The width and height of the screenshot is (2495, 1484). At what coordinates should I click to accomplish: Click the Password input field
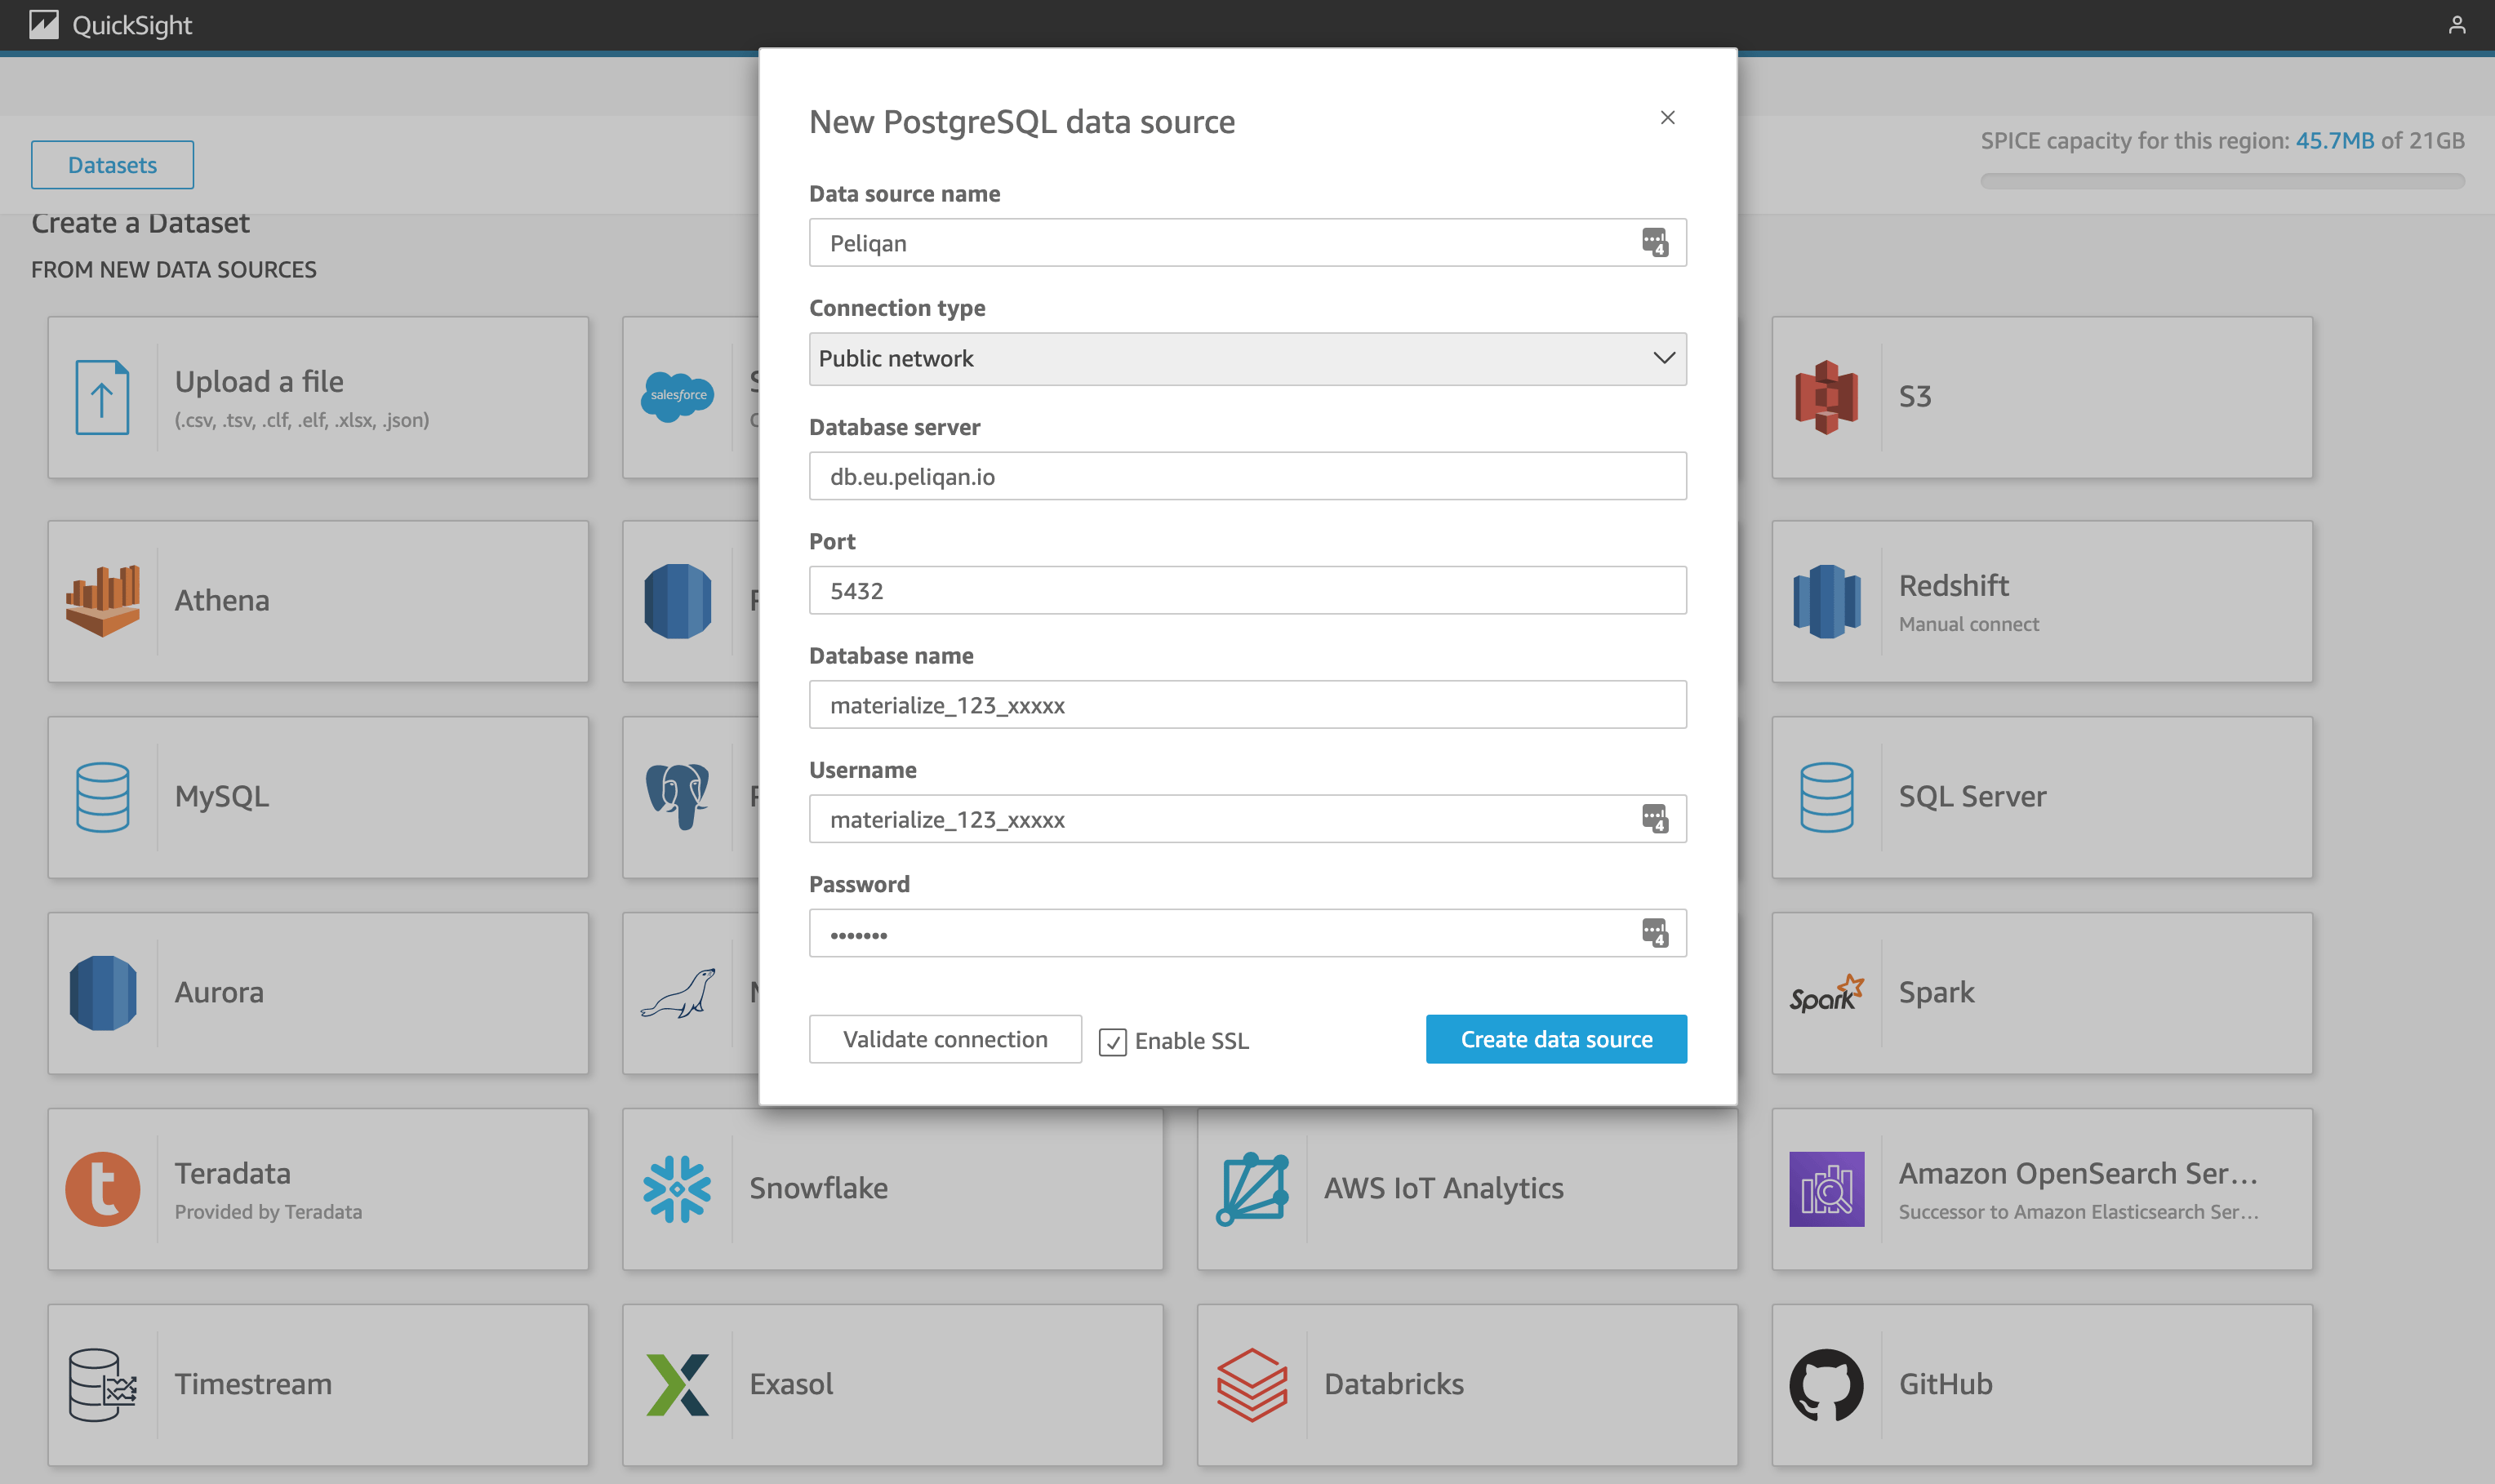click(x=1247, y=933)
